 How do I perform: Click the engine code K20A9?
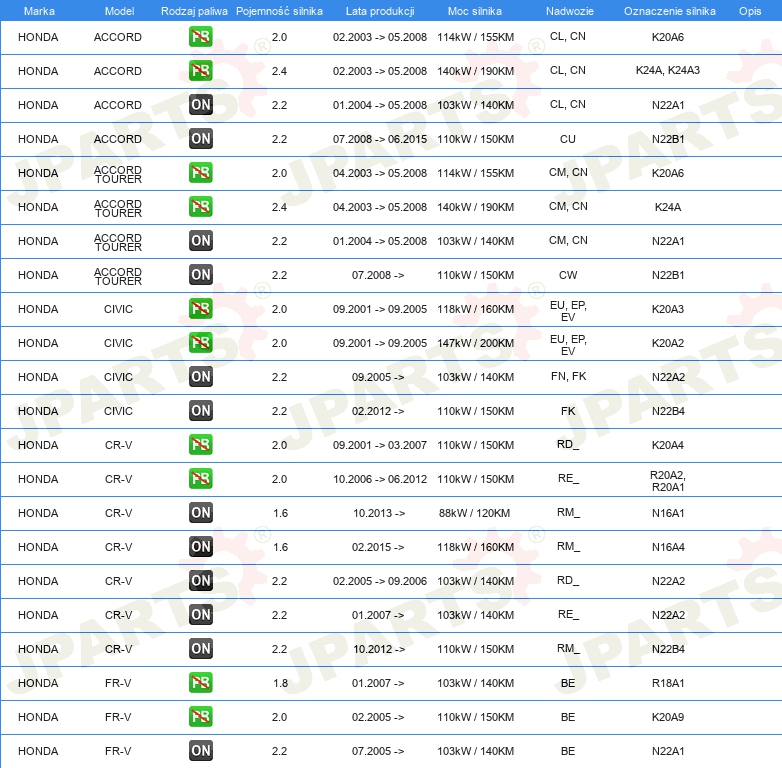click(668, 717)
